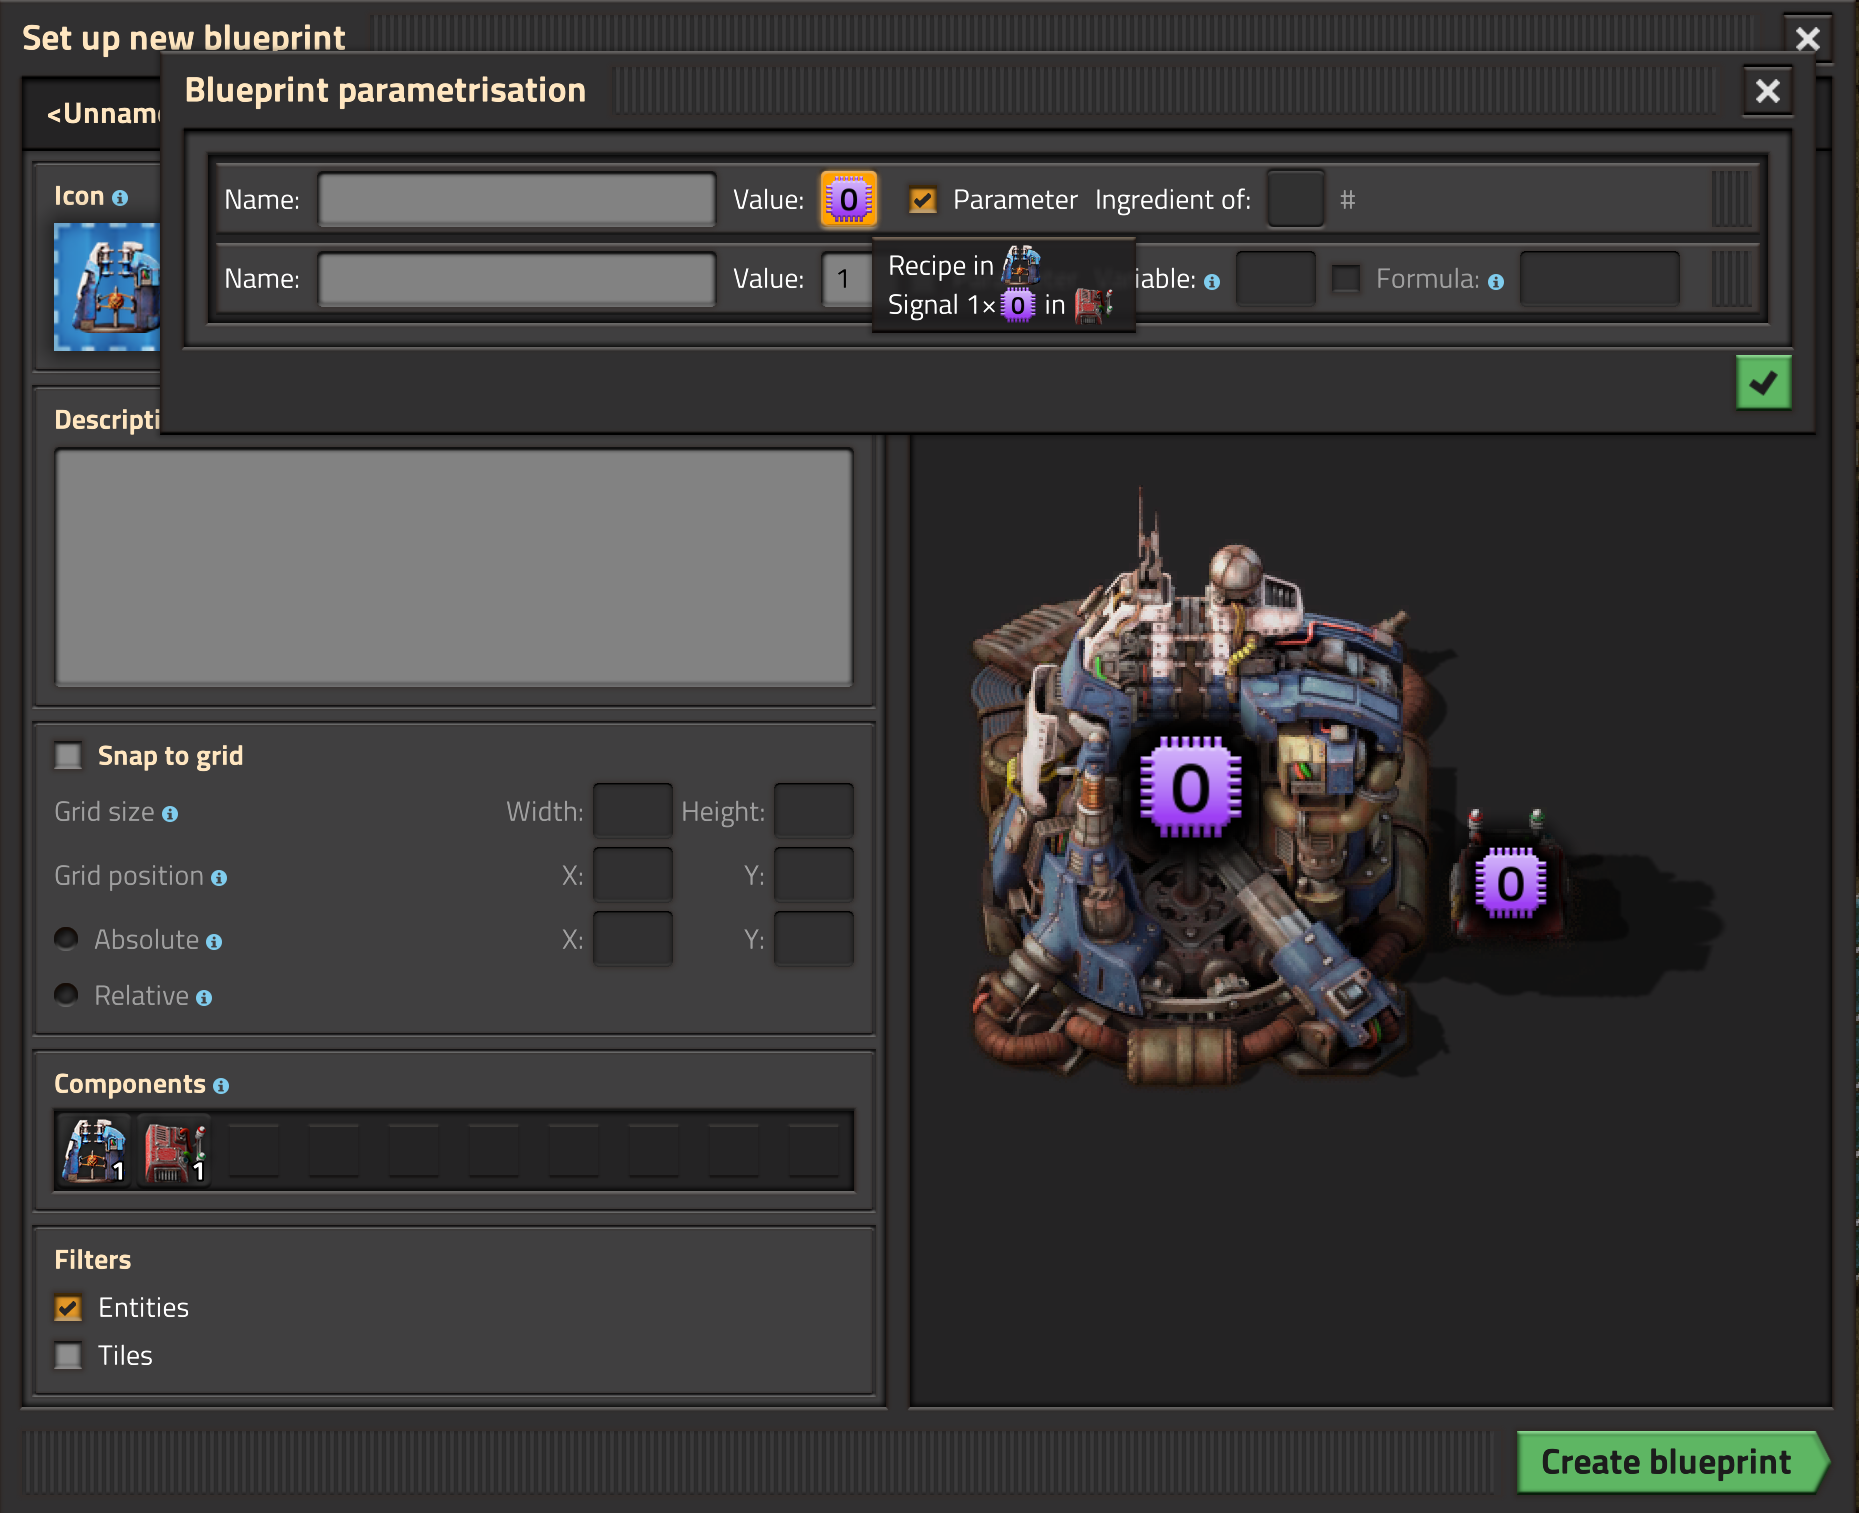This screenshot has height=1513, width=1859.
Task: Click the Absolute X field
Action: pyautogui.click(x=632, y=939)
